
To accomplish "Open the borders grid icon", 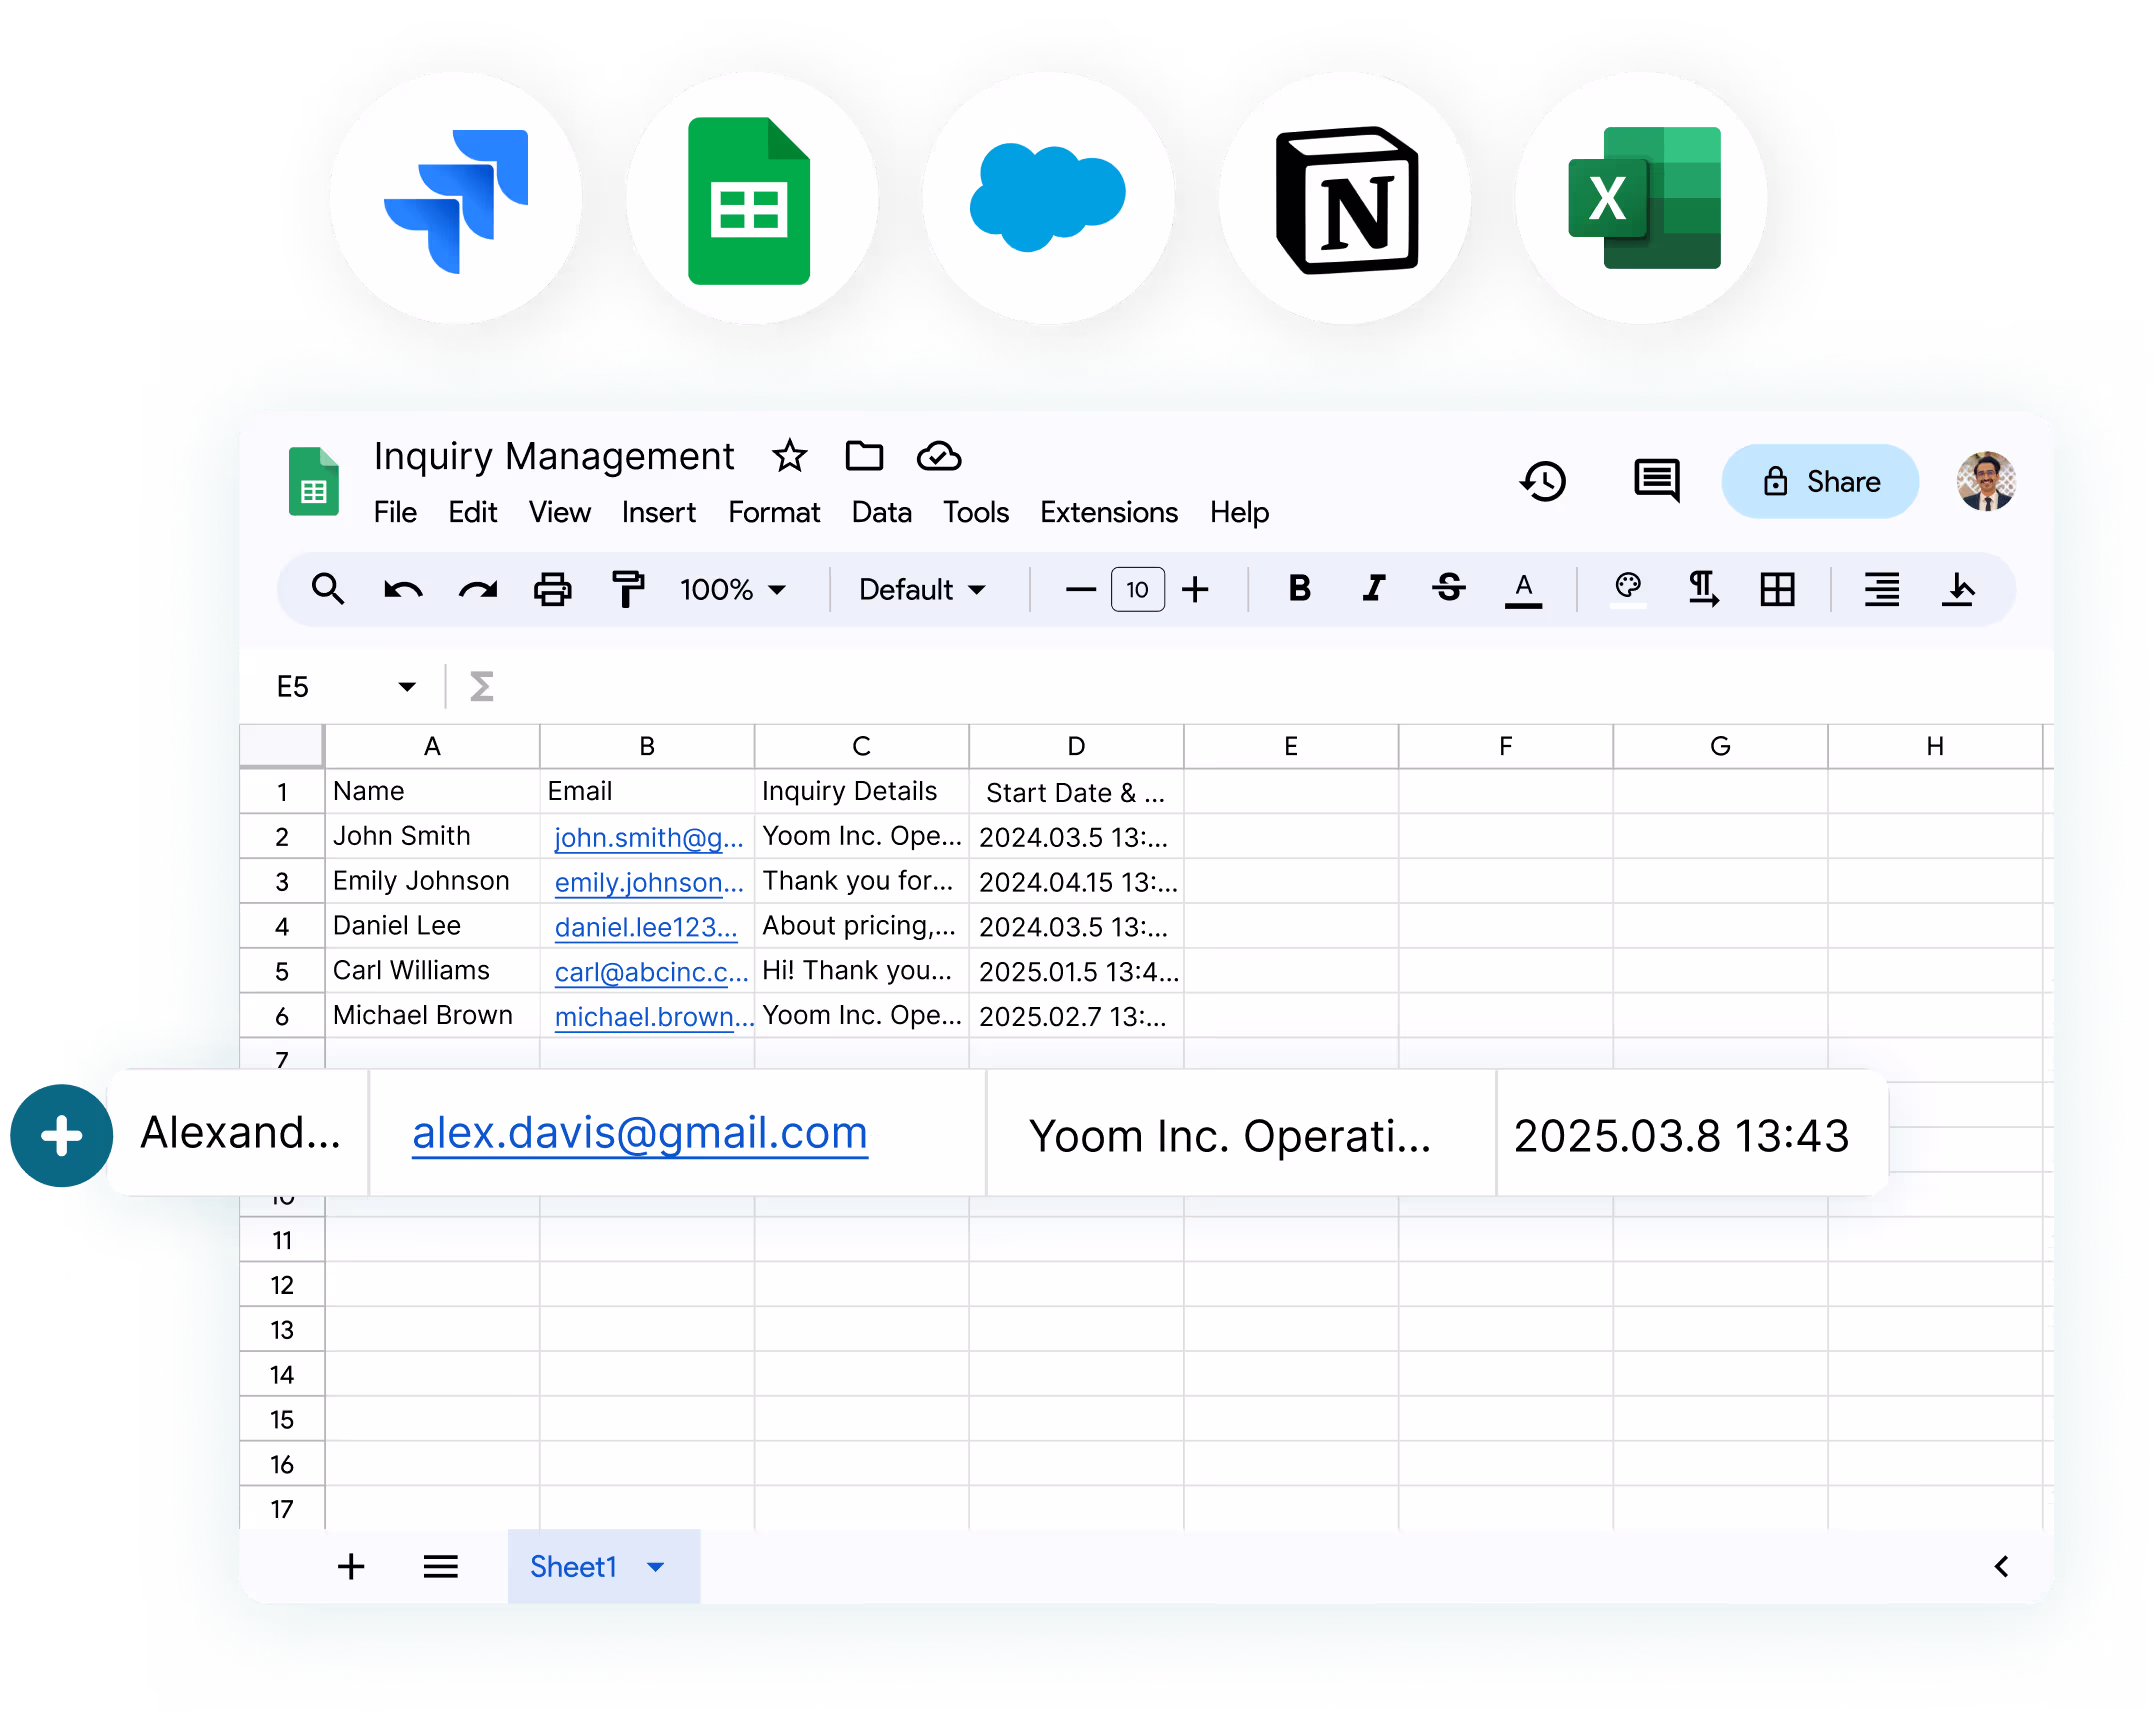I will [1777, 589].
